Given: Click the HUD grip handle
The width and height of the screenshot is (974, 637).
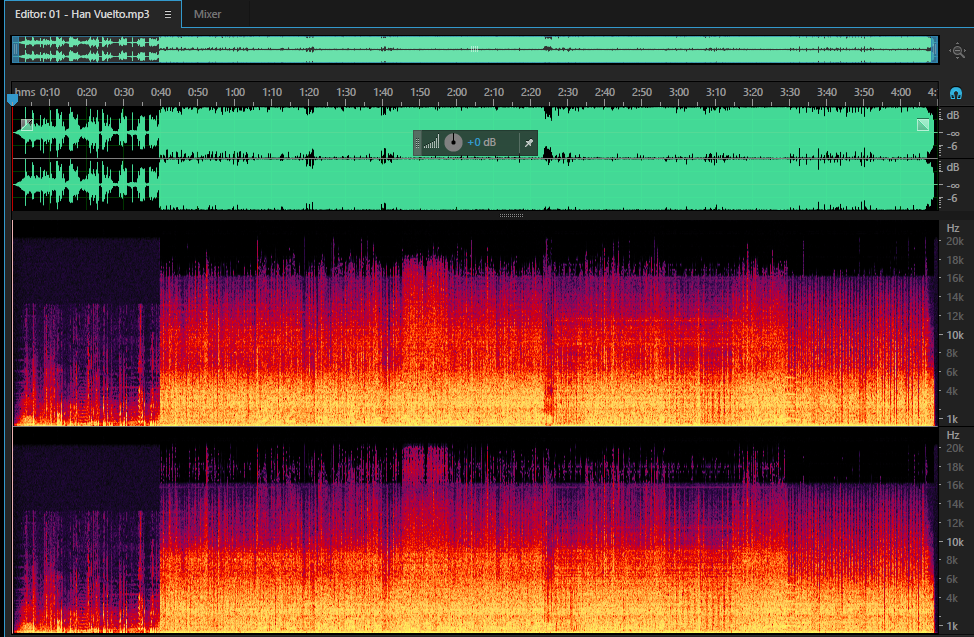Looking at the screenshot, I should 417,143.
